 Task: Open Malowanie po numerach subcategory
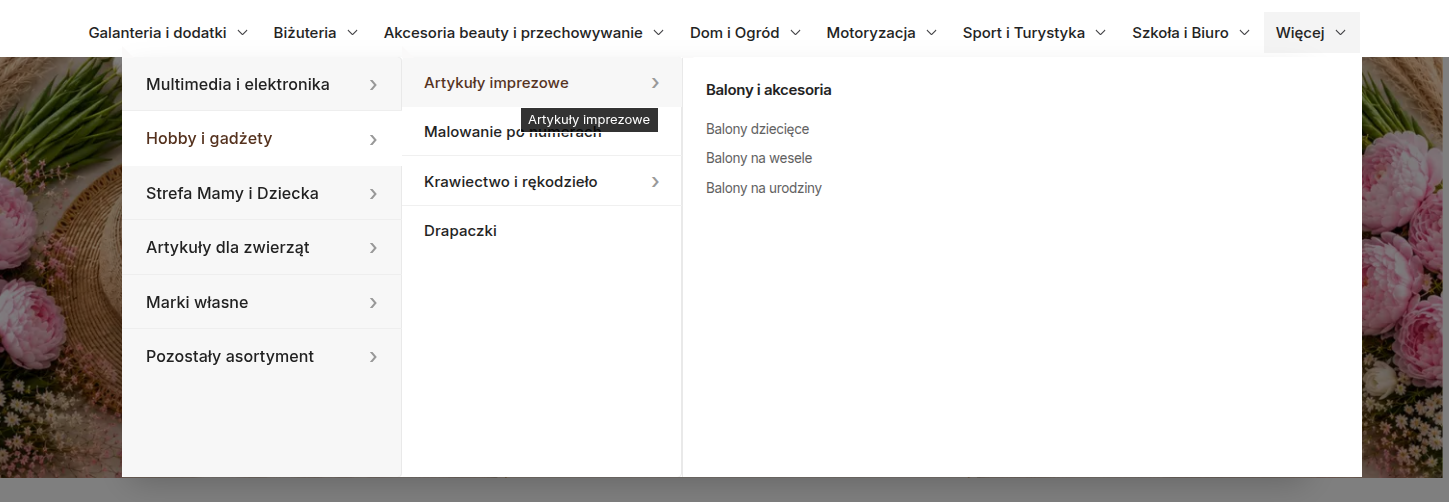coord(542,132)
